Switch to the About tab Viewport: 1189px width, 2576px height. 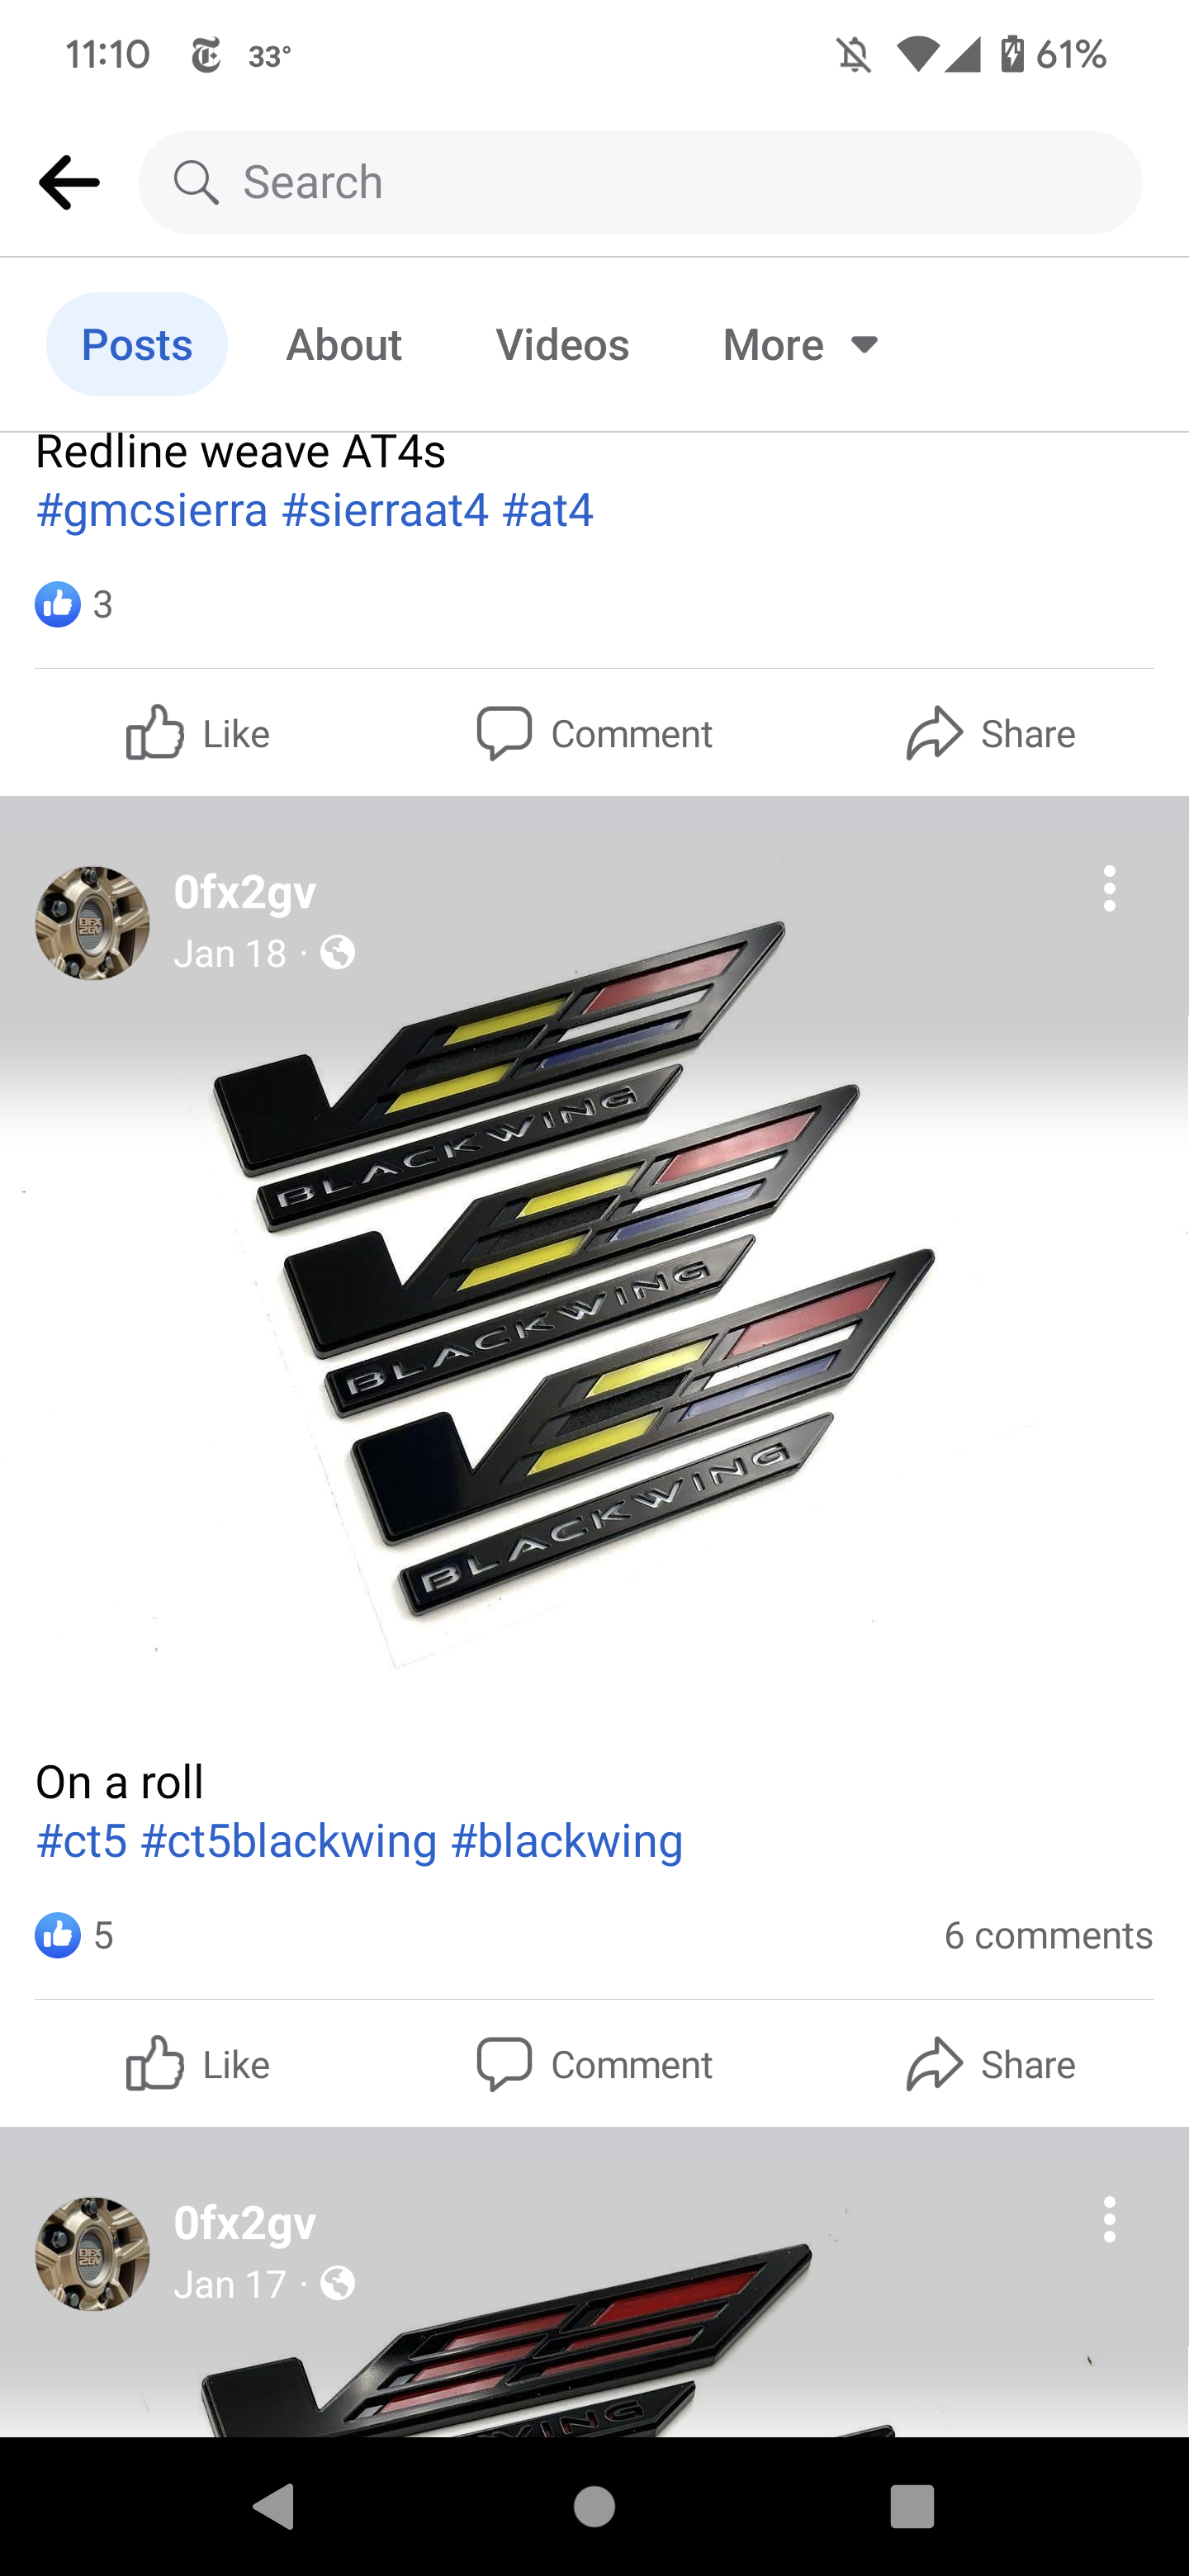[344, 344]
